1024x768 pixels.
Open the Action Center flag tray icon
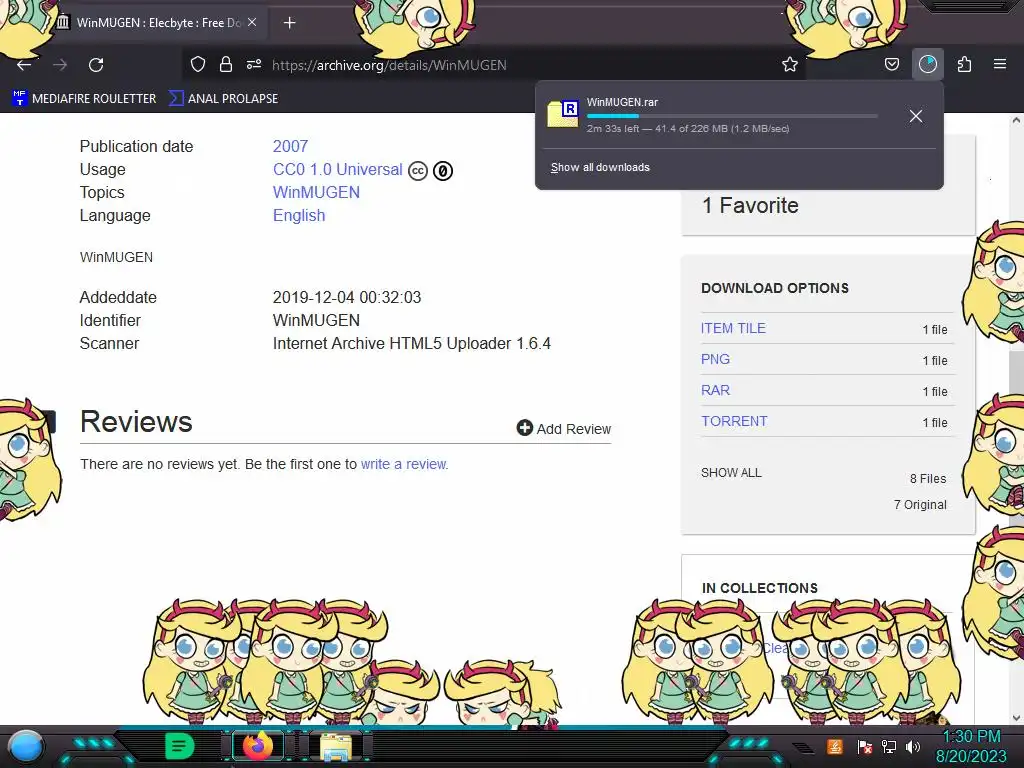coord(865,746)
